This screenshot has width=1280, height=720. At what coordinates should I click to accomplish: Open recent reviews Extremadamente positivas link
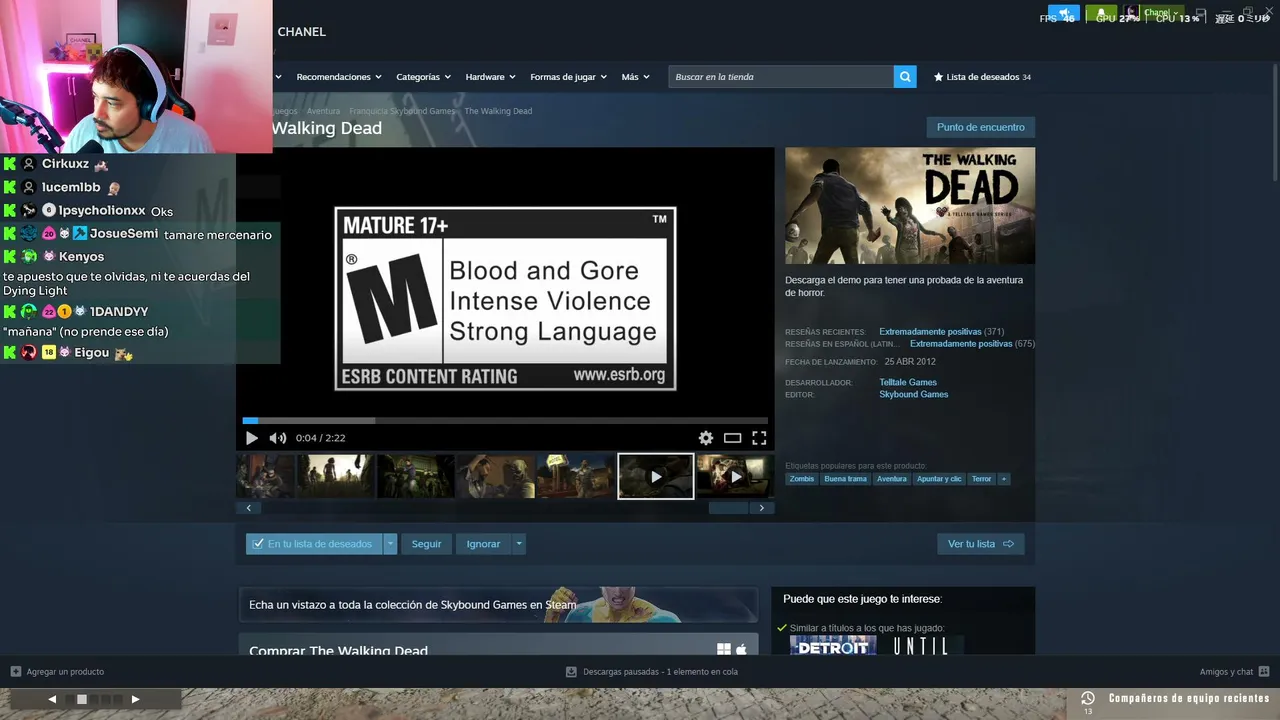pyautogui.click(x=930, y=332)
